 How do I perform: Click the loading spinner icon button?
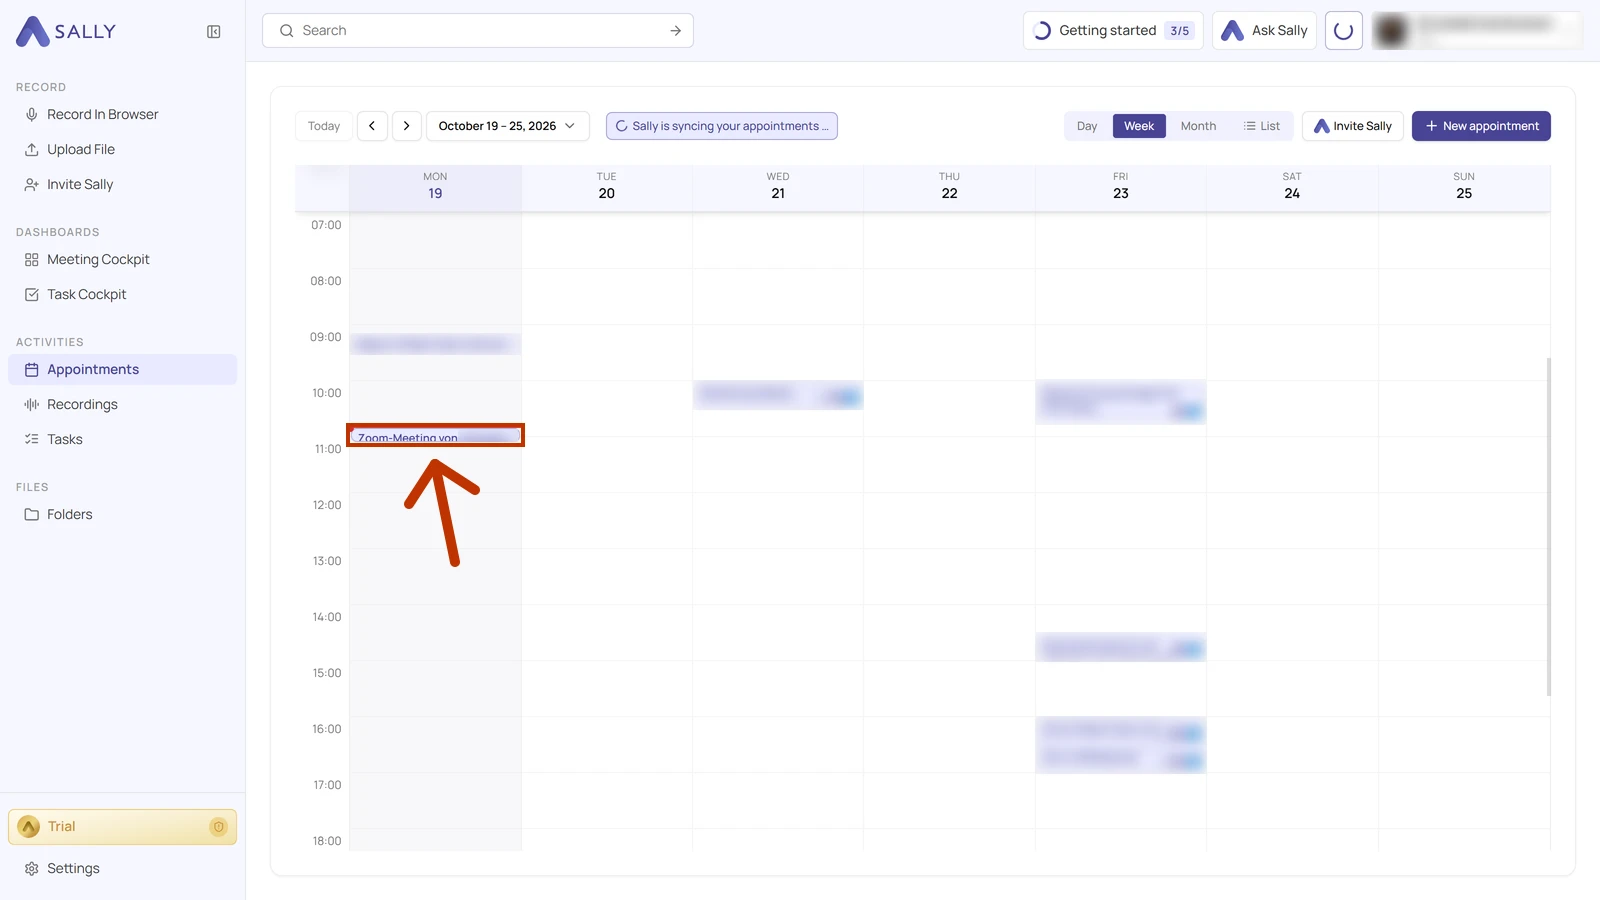click(x=1344, y=31)
